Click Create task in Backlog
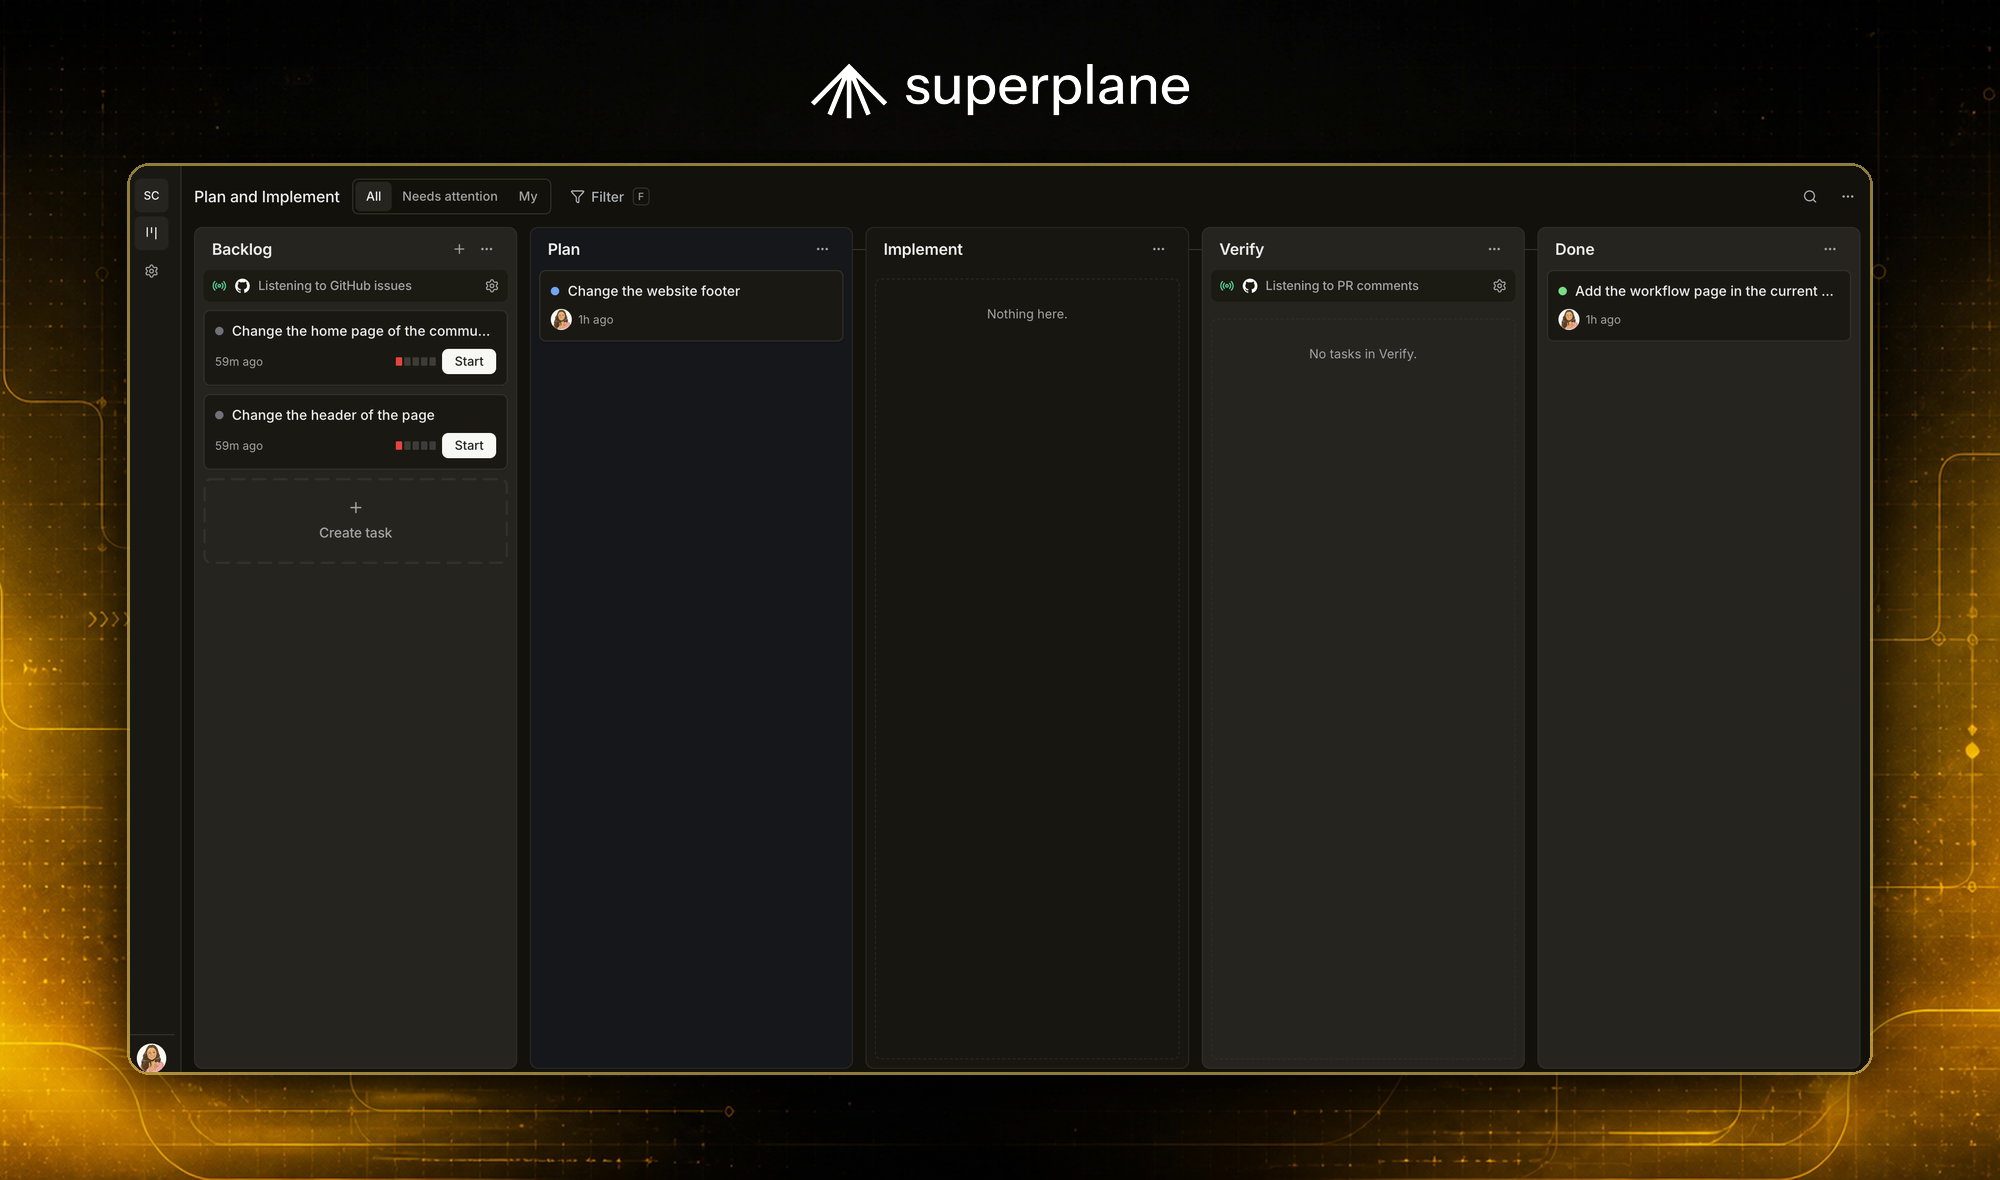Screen dimensions: 2000x1180 [356, 521]
